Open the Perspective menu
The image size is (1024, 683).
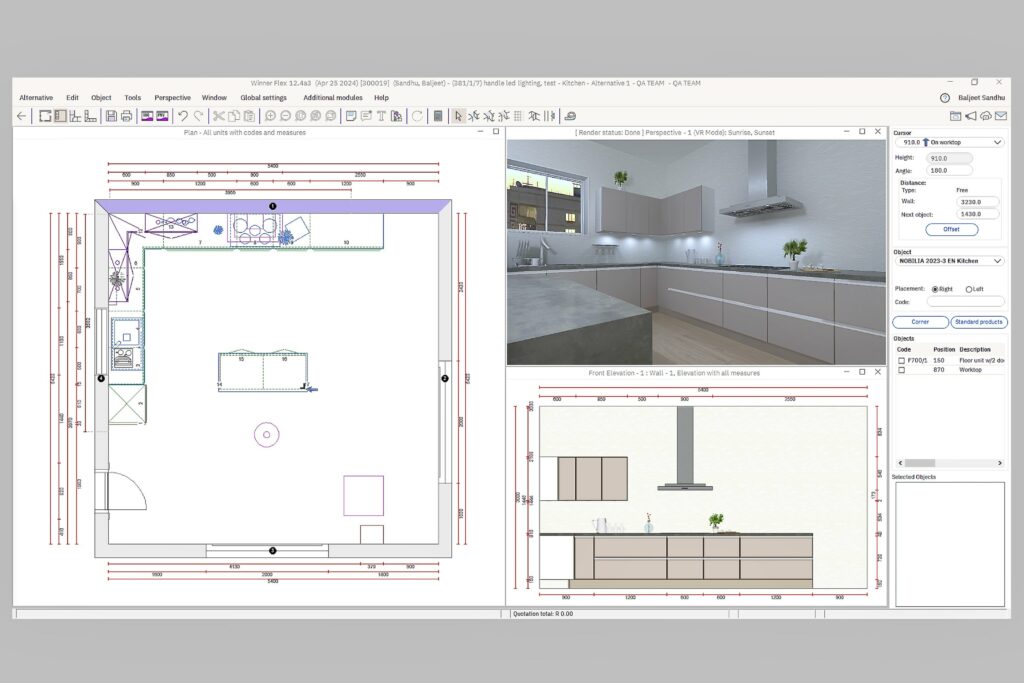pos(172,98)
